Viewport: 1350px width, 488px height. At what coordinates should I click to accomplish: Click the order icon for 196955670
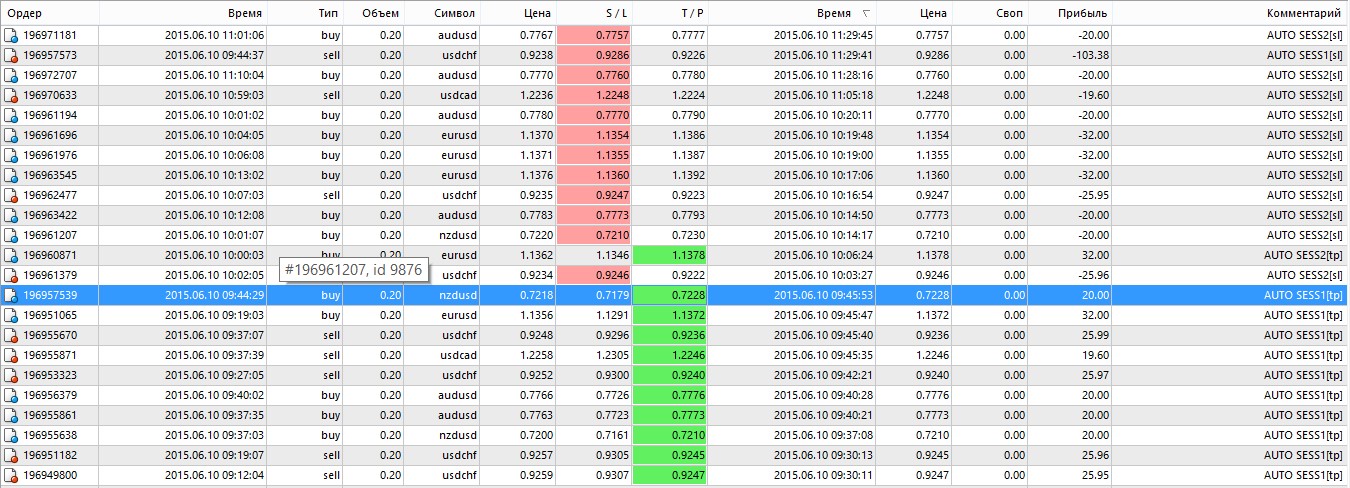coord(11,335)
